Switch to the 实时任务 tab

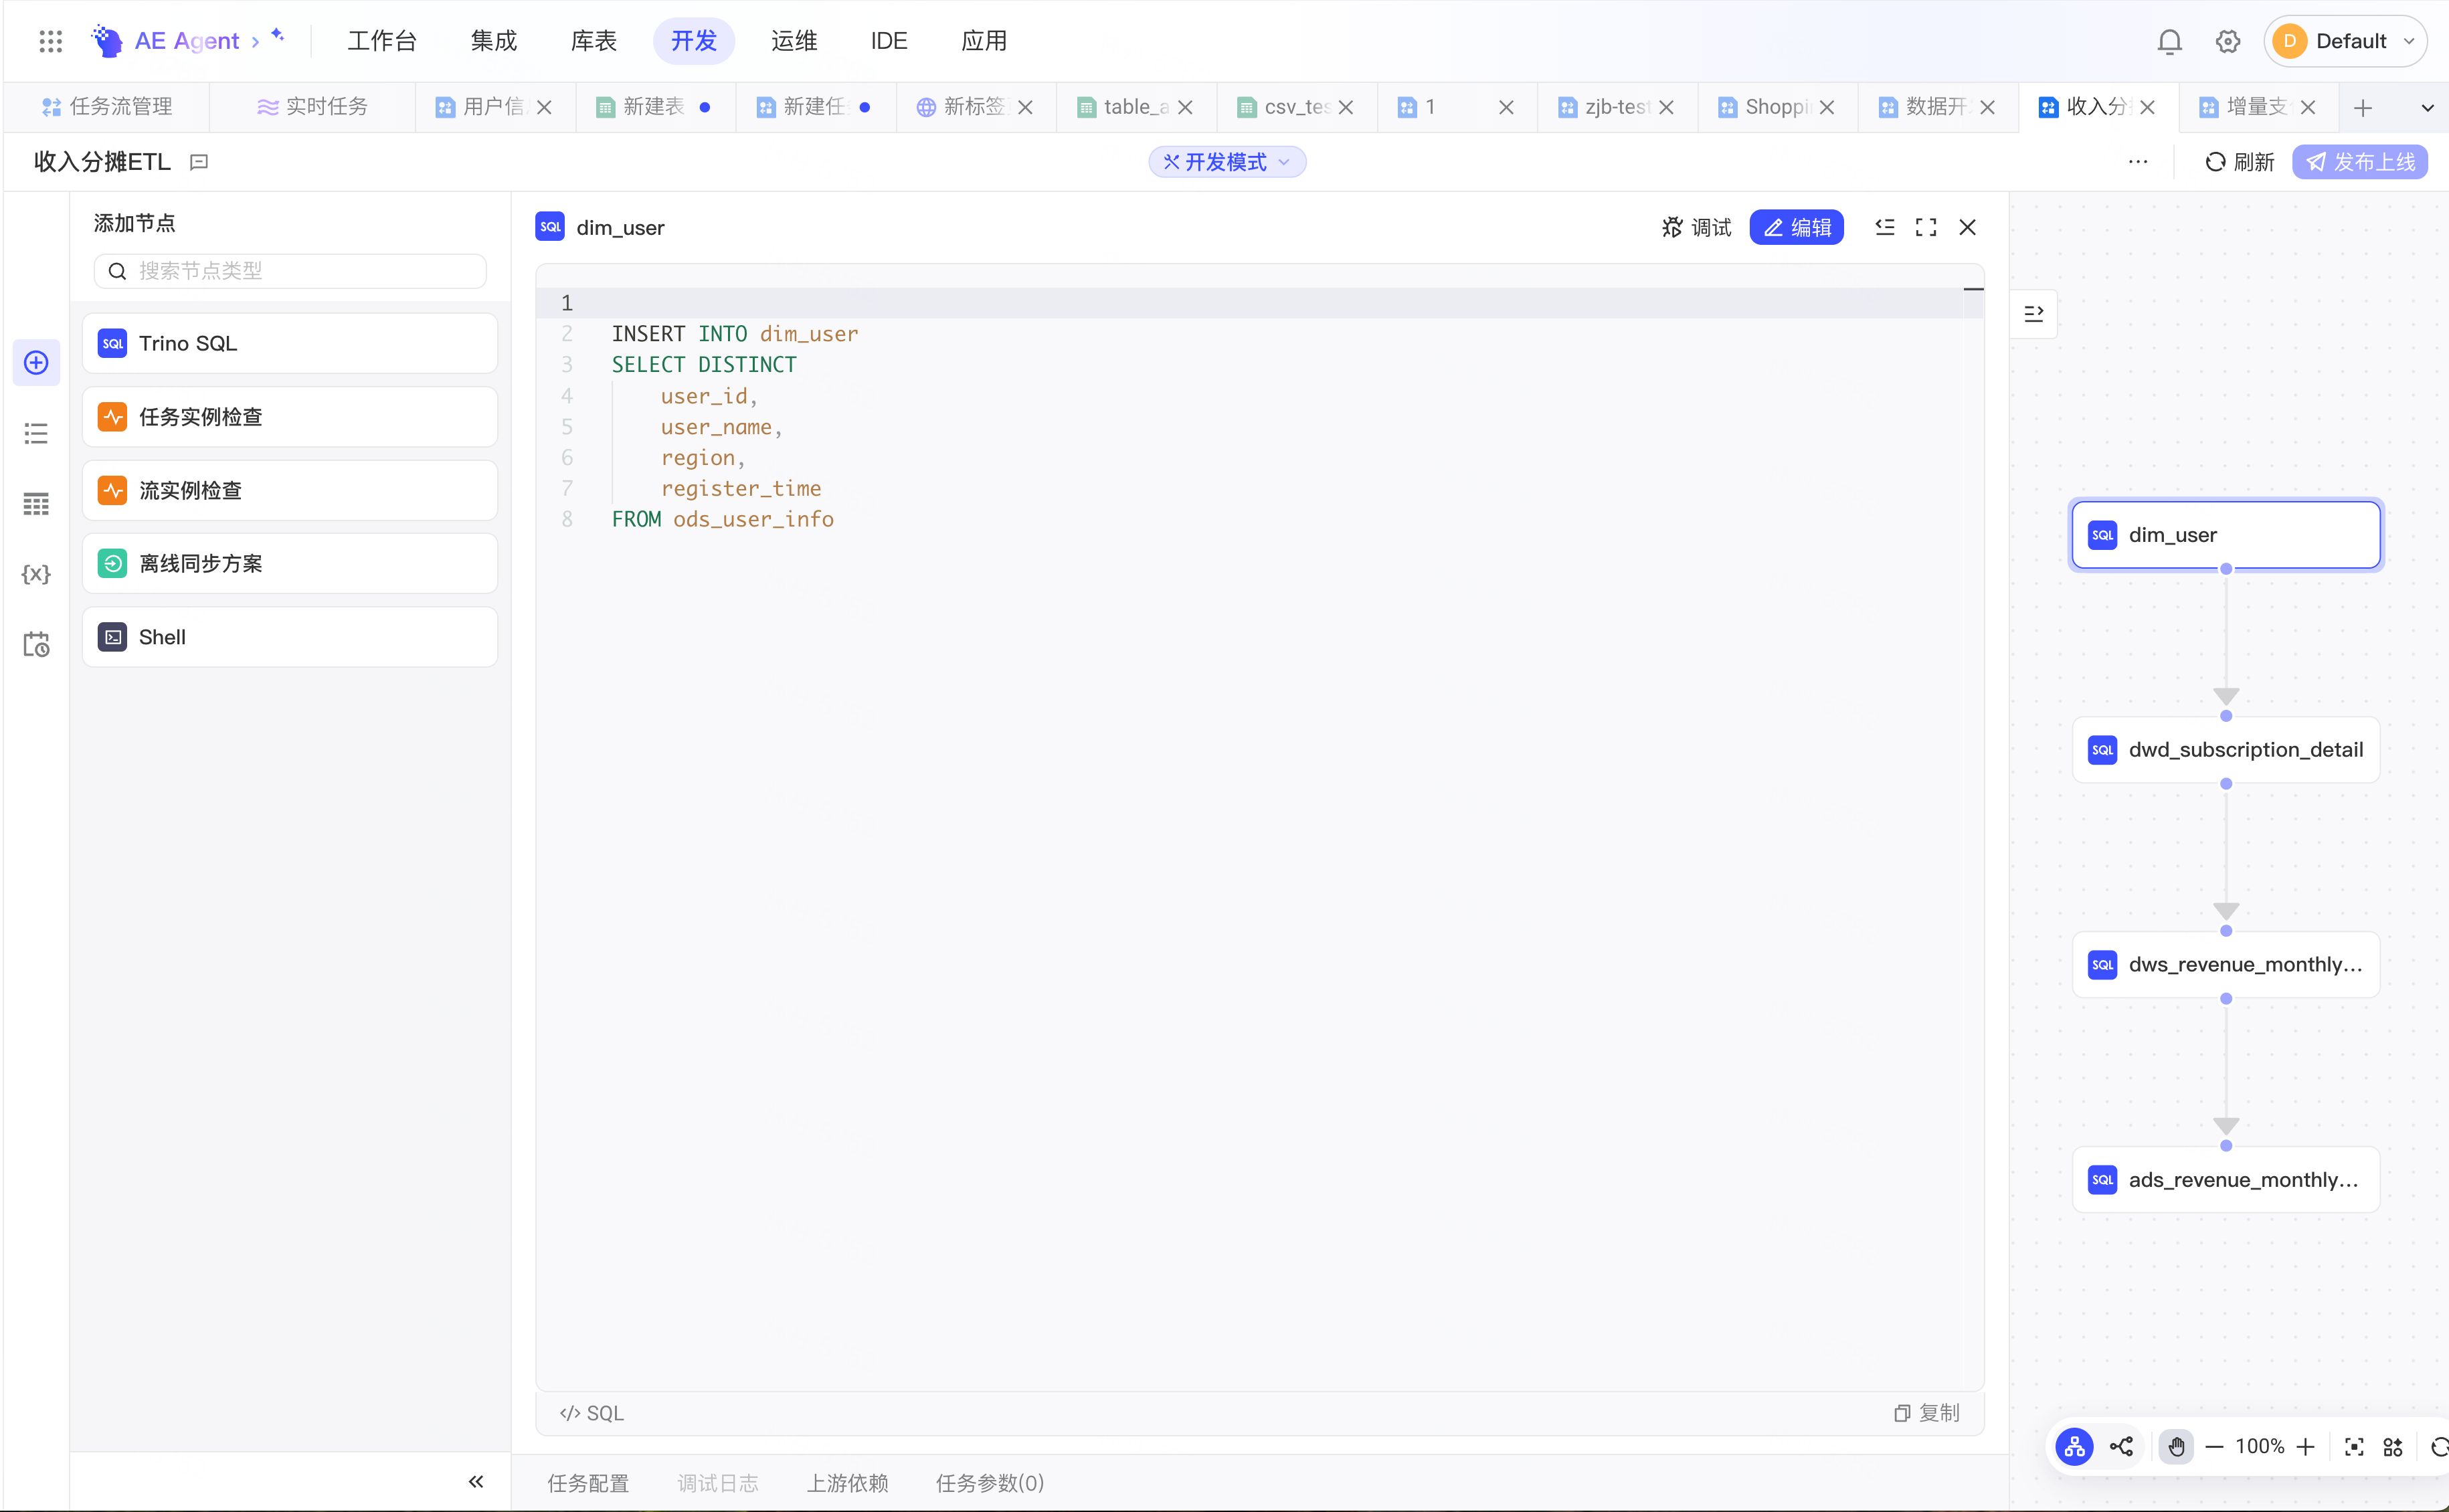click(313, 107)
